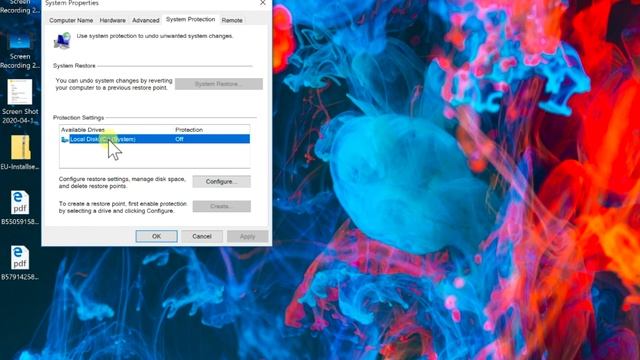Image resolution: width=640 pixels, height=360 pixels.
Task: Click the System Restore button
Action: [219, 84]
